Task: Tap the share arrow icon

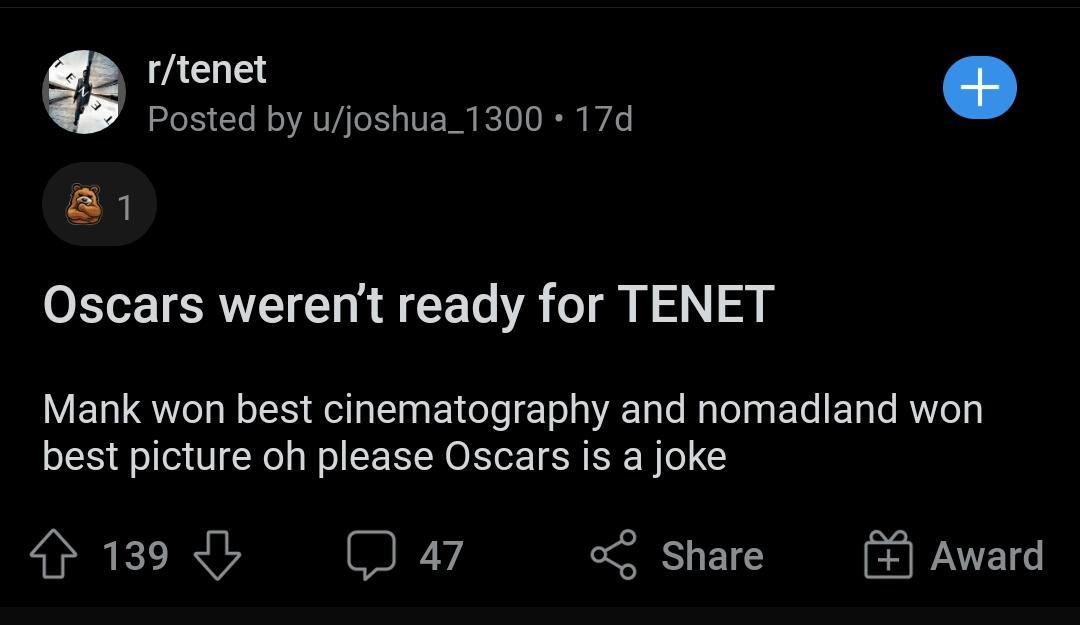Action: coord(613,556)
